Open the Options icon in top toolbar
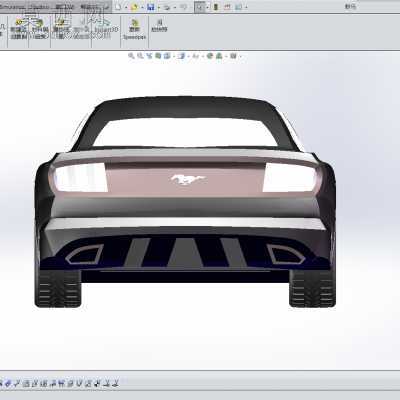Viewport: 400px width, 400px height. tap(238, 7)
